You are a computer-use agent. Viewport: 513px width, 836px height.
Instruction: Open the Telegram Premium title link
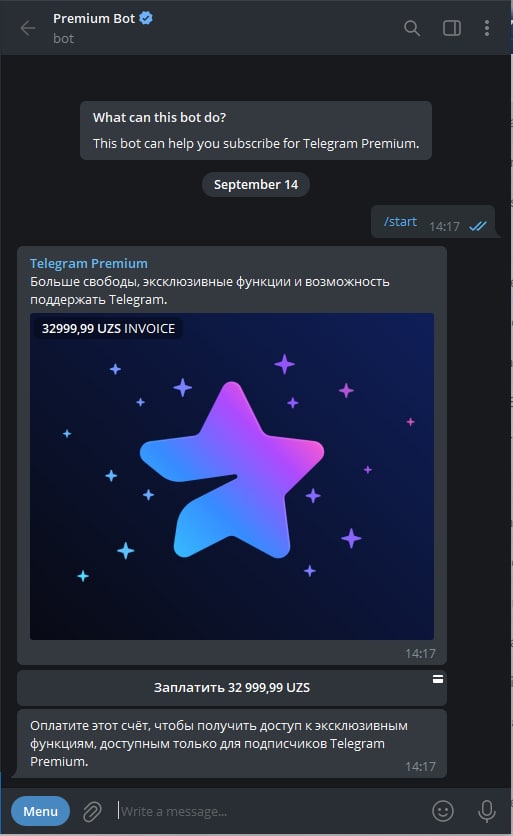click(x=89, y=263)
